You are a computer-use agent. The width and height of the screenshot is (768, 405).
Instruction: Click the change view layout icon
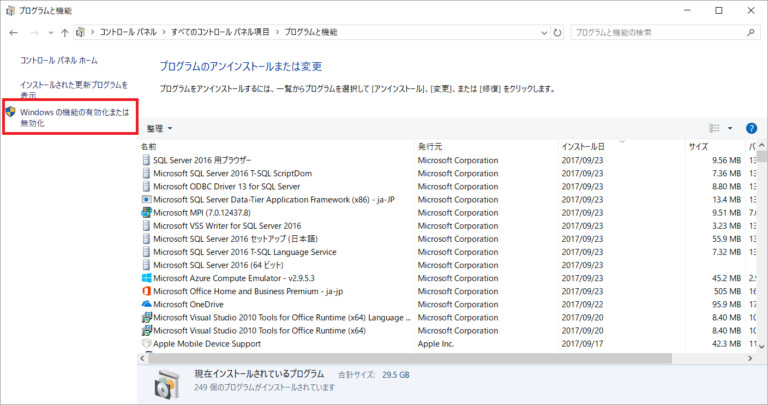pyautogui.click(x=714, y=129)
